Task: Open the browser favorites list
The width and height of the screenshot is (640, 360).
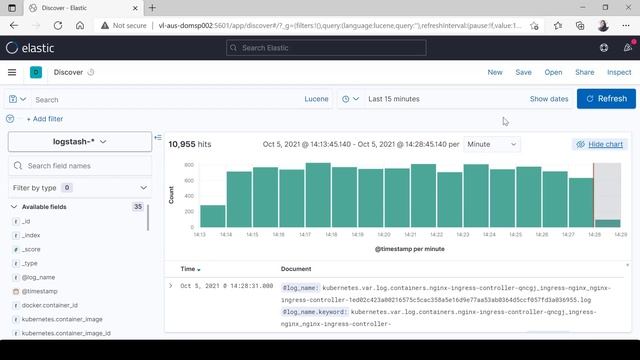Action: tap(558, 25)
